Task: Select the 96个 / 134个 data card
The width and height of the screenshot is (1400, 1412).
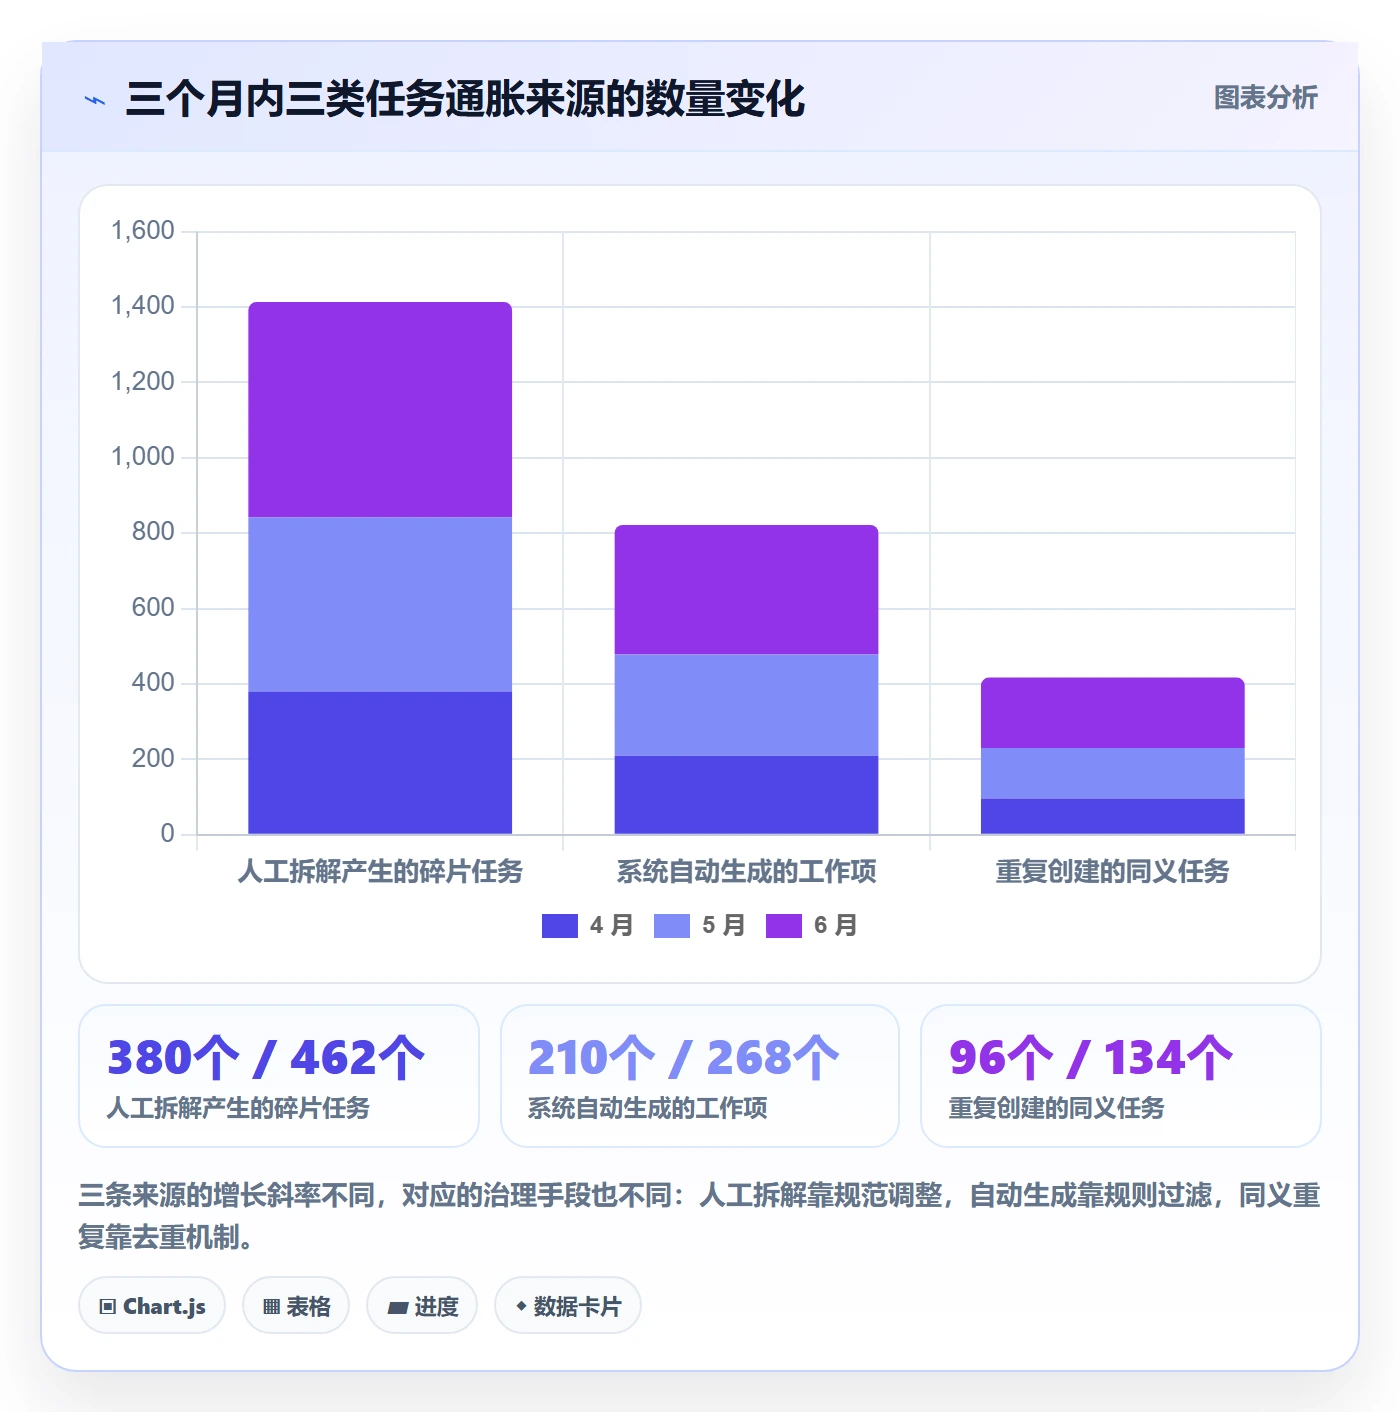Action: point(1121,1076)
